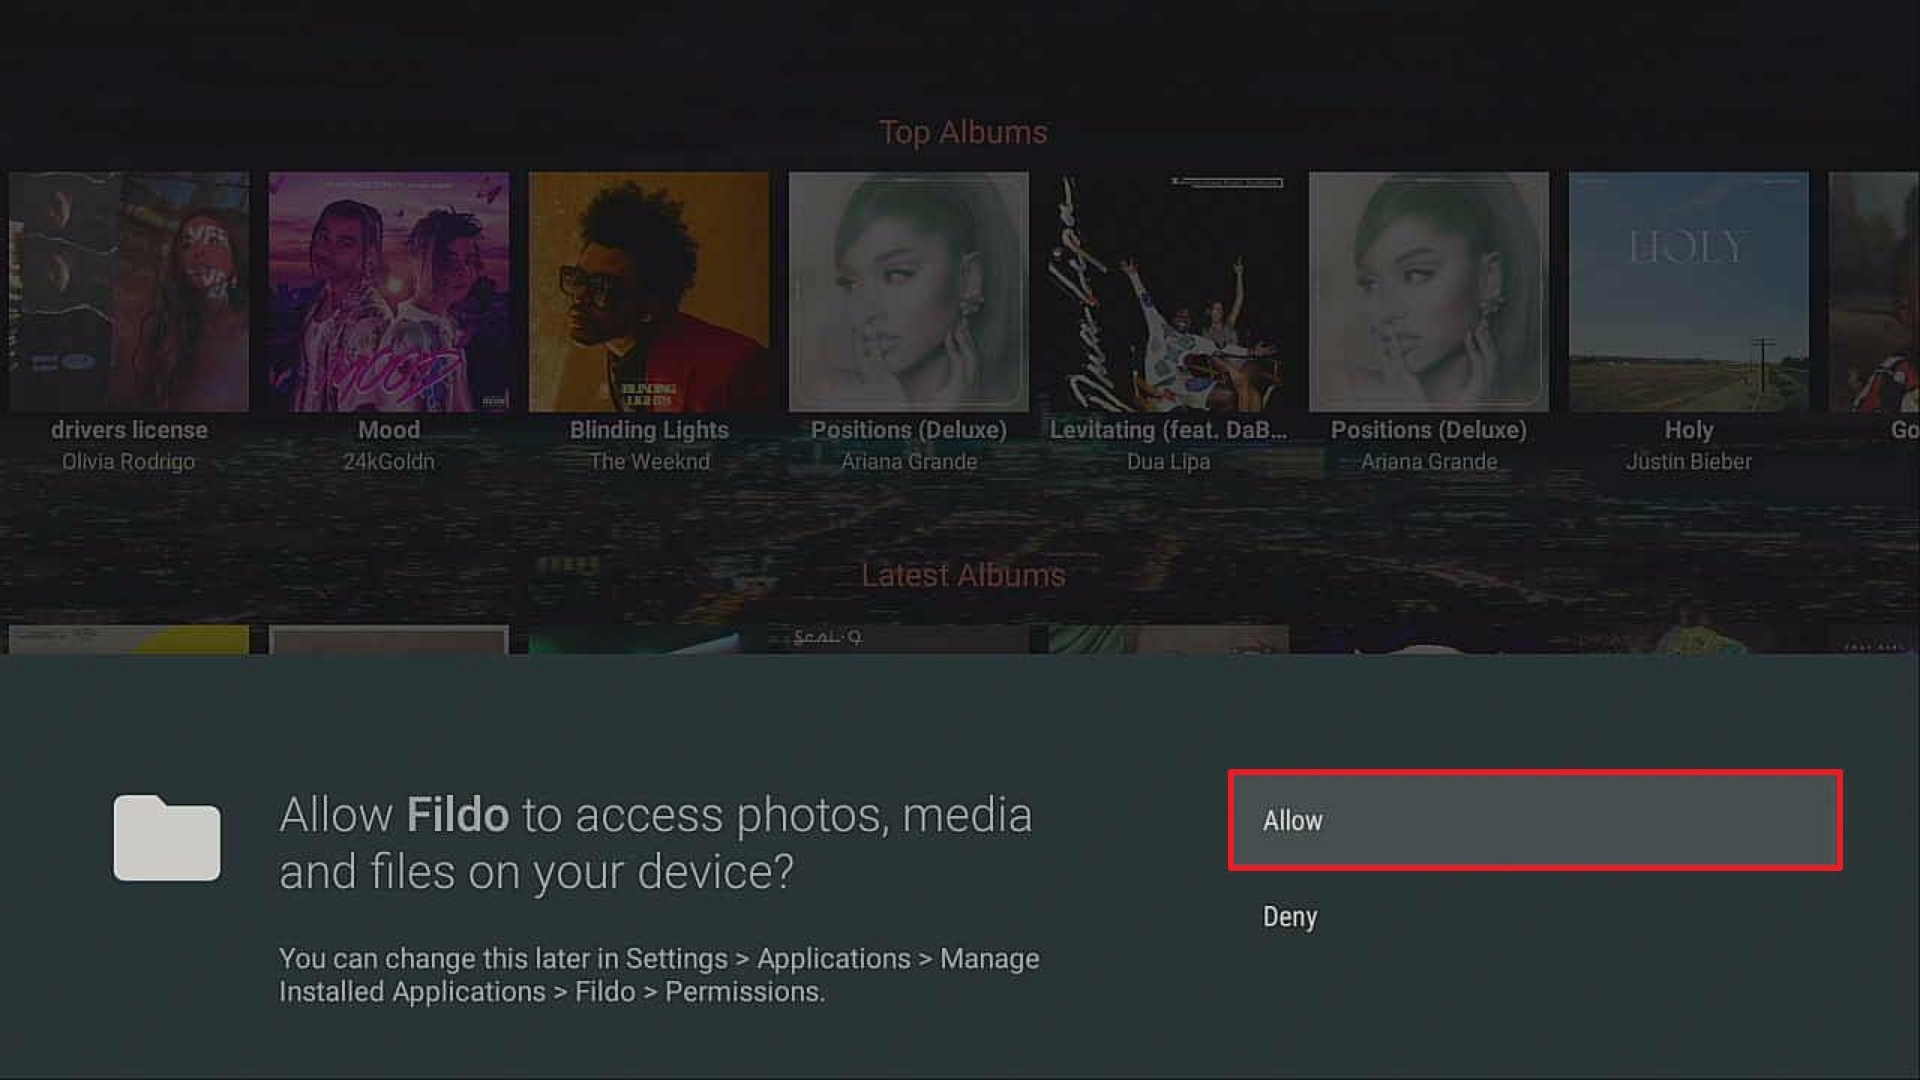This screenshot has width=1920, height=1080.
Task: Click the folder icon in permission dialog
Action: [167, 838]
